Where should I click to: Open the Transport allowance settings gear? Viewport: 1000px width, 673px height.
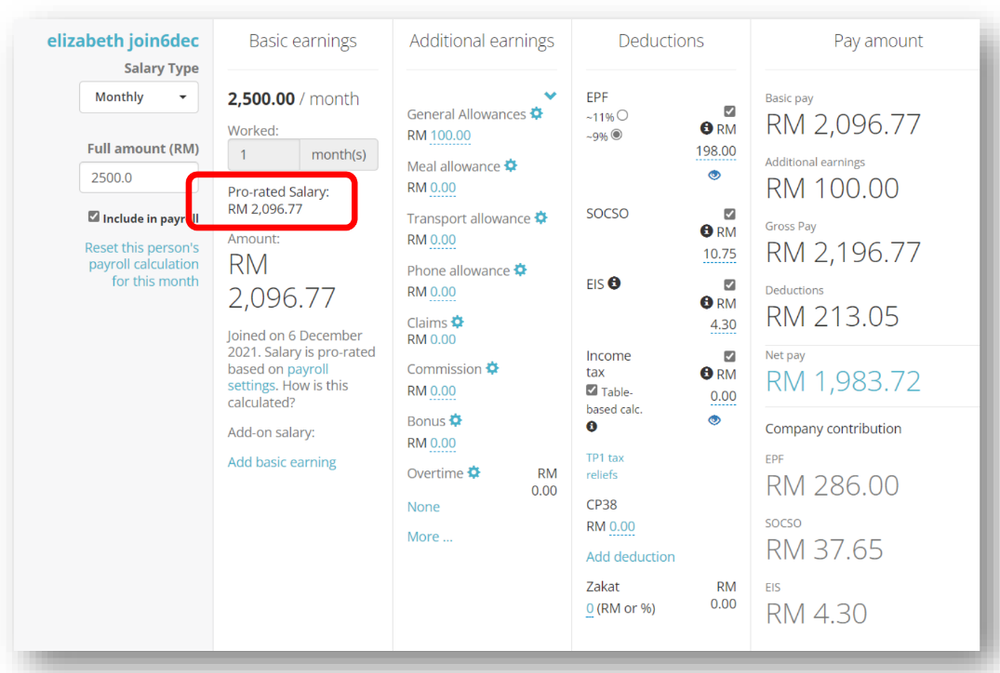pyautogui.click(x=539, y=218)
